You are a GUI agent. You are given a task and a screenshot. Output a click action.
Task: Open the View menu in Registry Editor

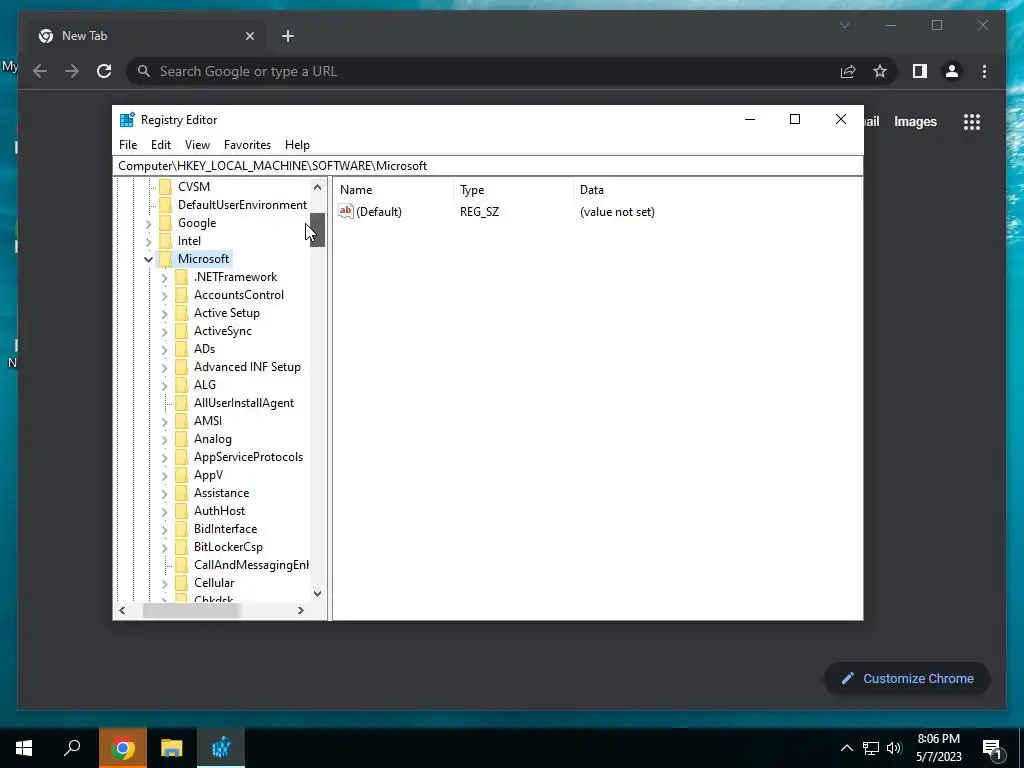197,145
